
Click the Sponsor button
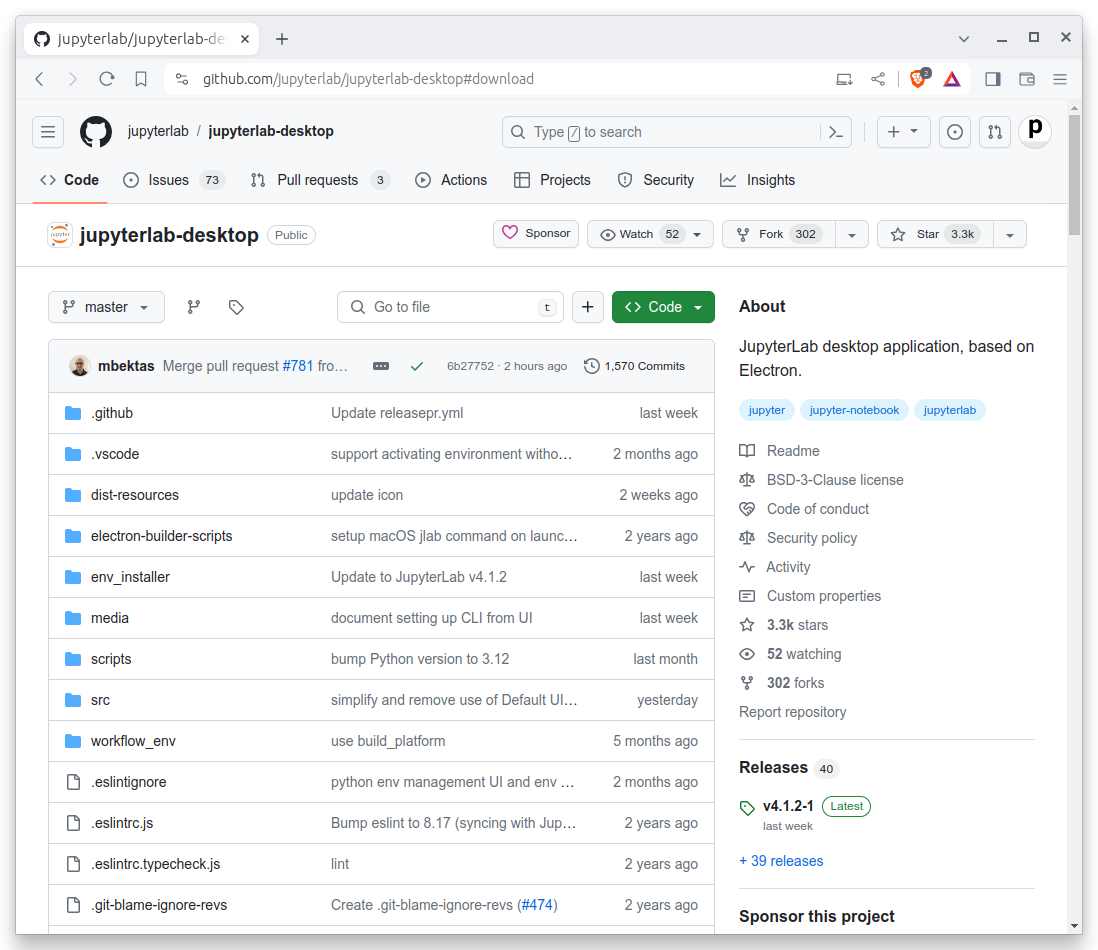point(536,233)
